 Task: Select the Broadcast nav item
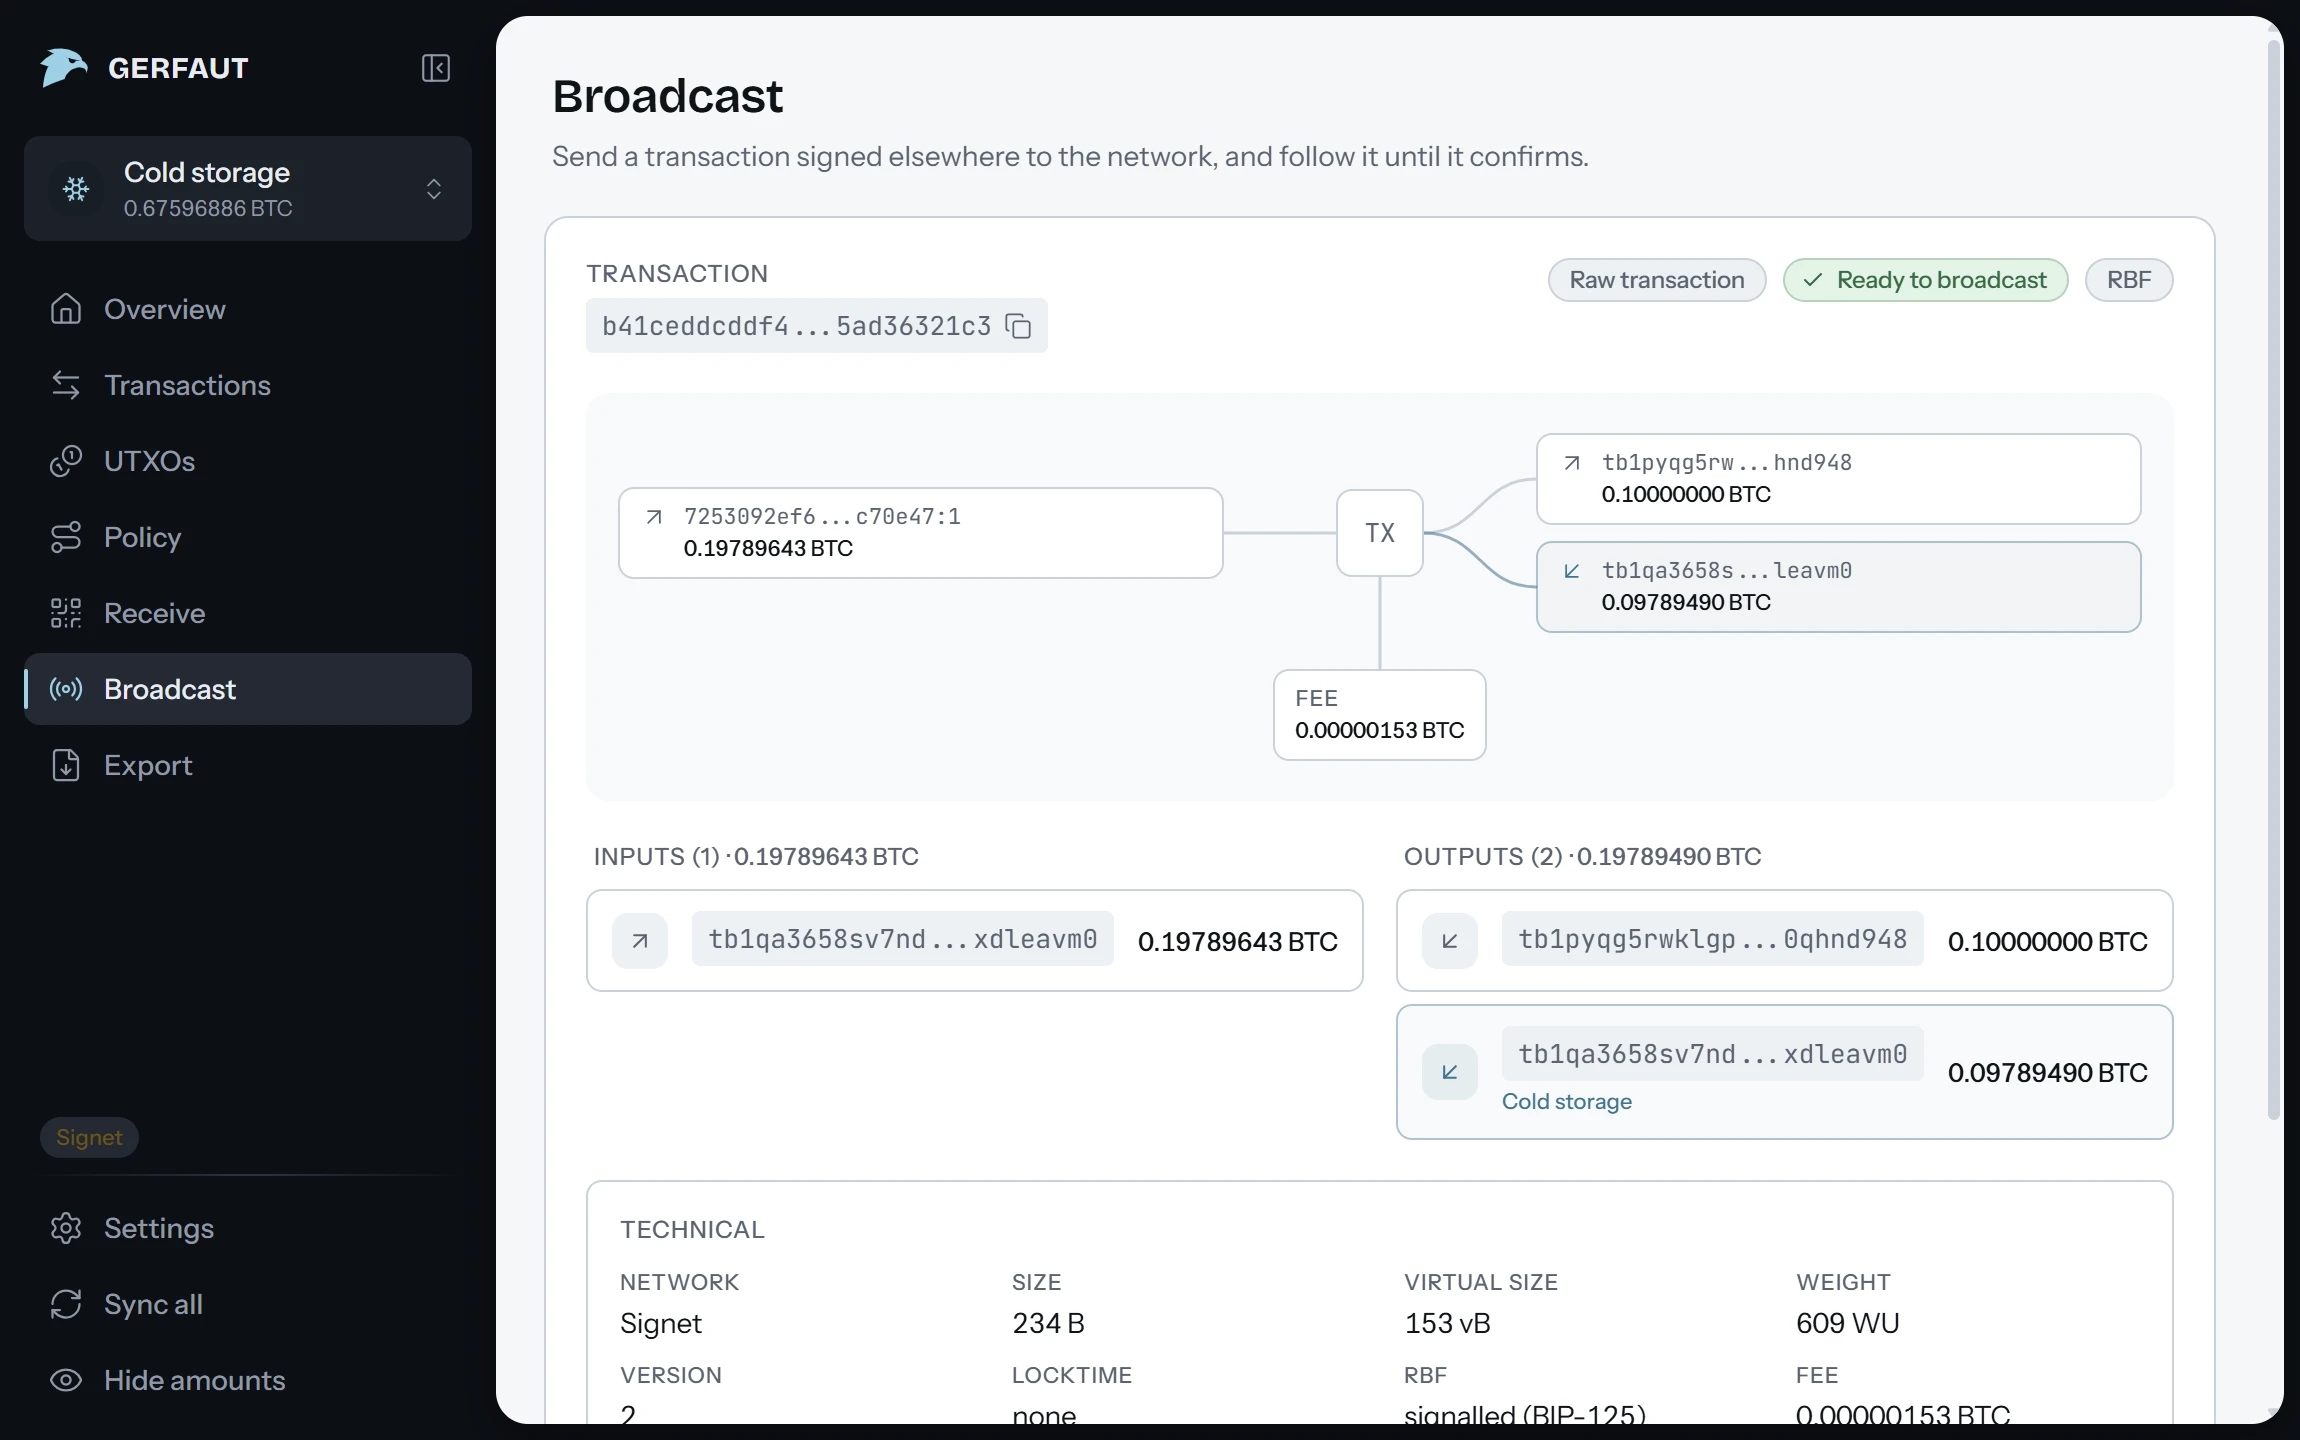point(248,689)
